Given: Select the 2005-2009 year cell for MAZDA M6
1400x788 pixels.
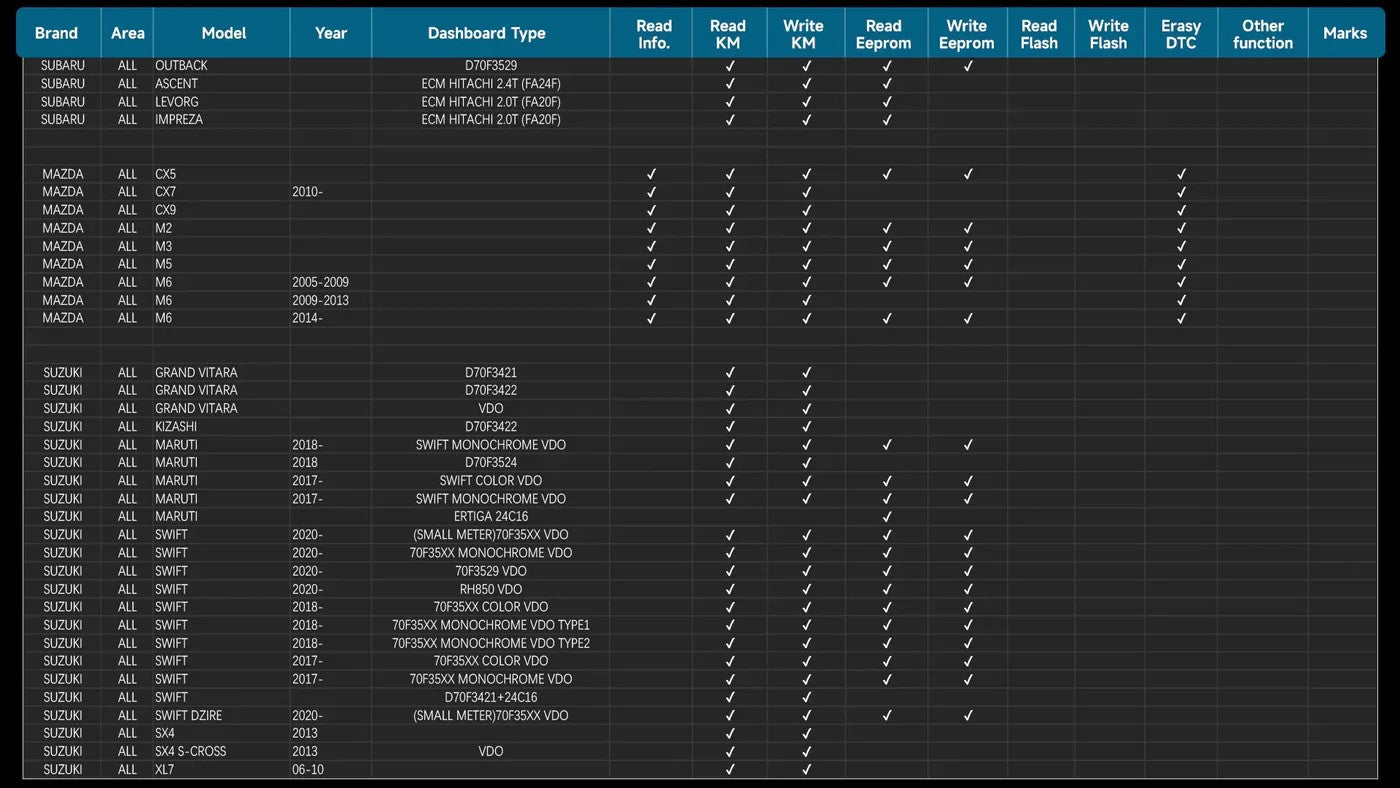Looking at the screenshot, I should pos(321,282).
